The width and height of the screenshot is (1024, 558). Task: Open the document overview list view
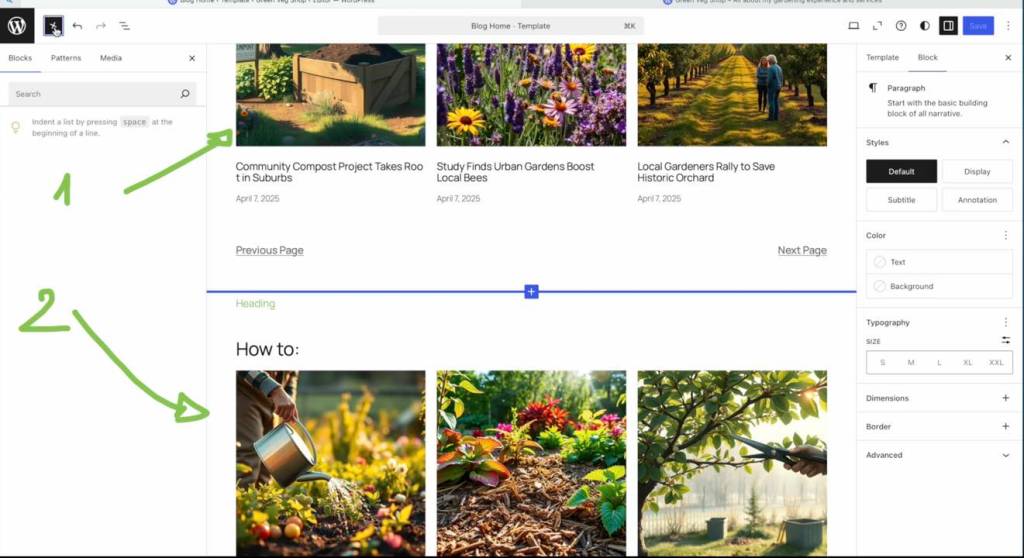tap(125, 25)
